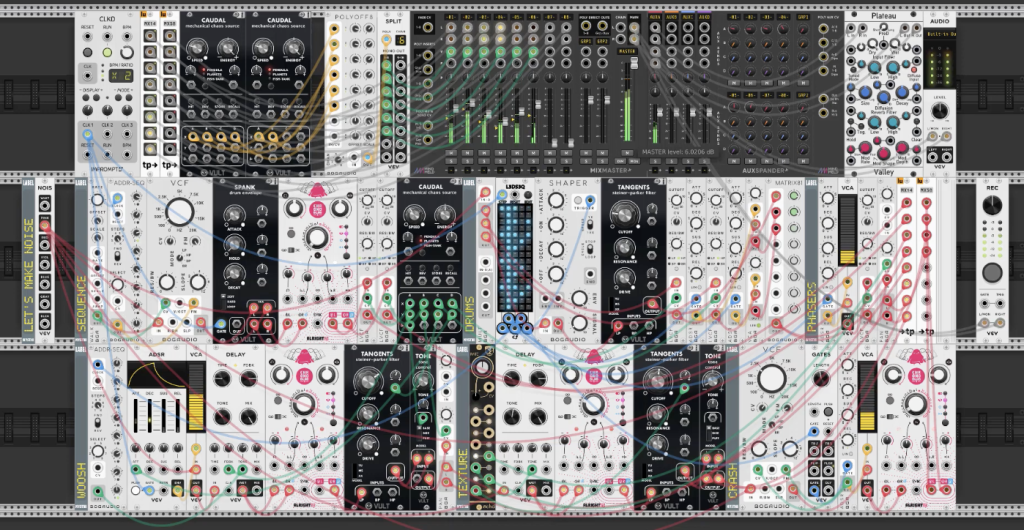Click the DRIVE knob on middle-row TANGENTS
The image size is (1024, 530).
625,276
